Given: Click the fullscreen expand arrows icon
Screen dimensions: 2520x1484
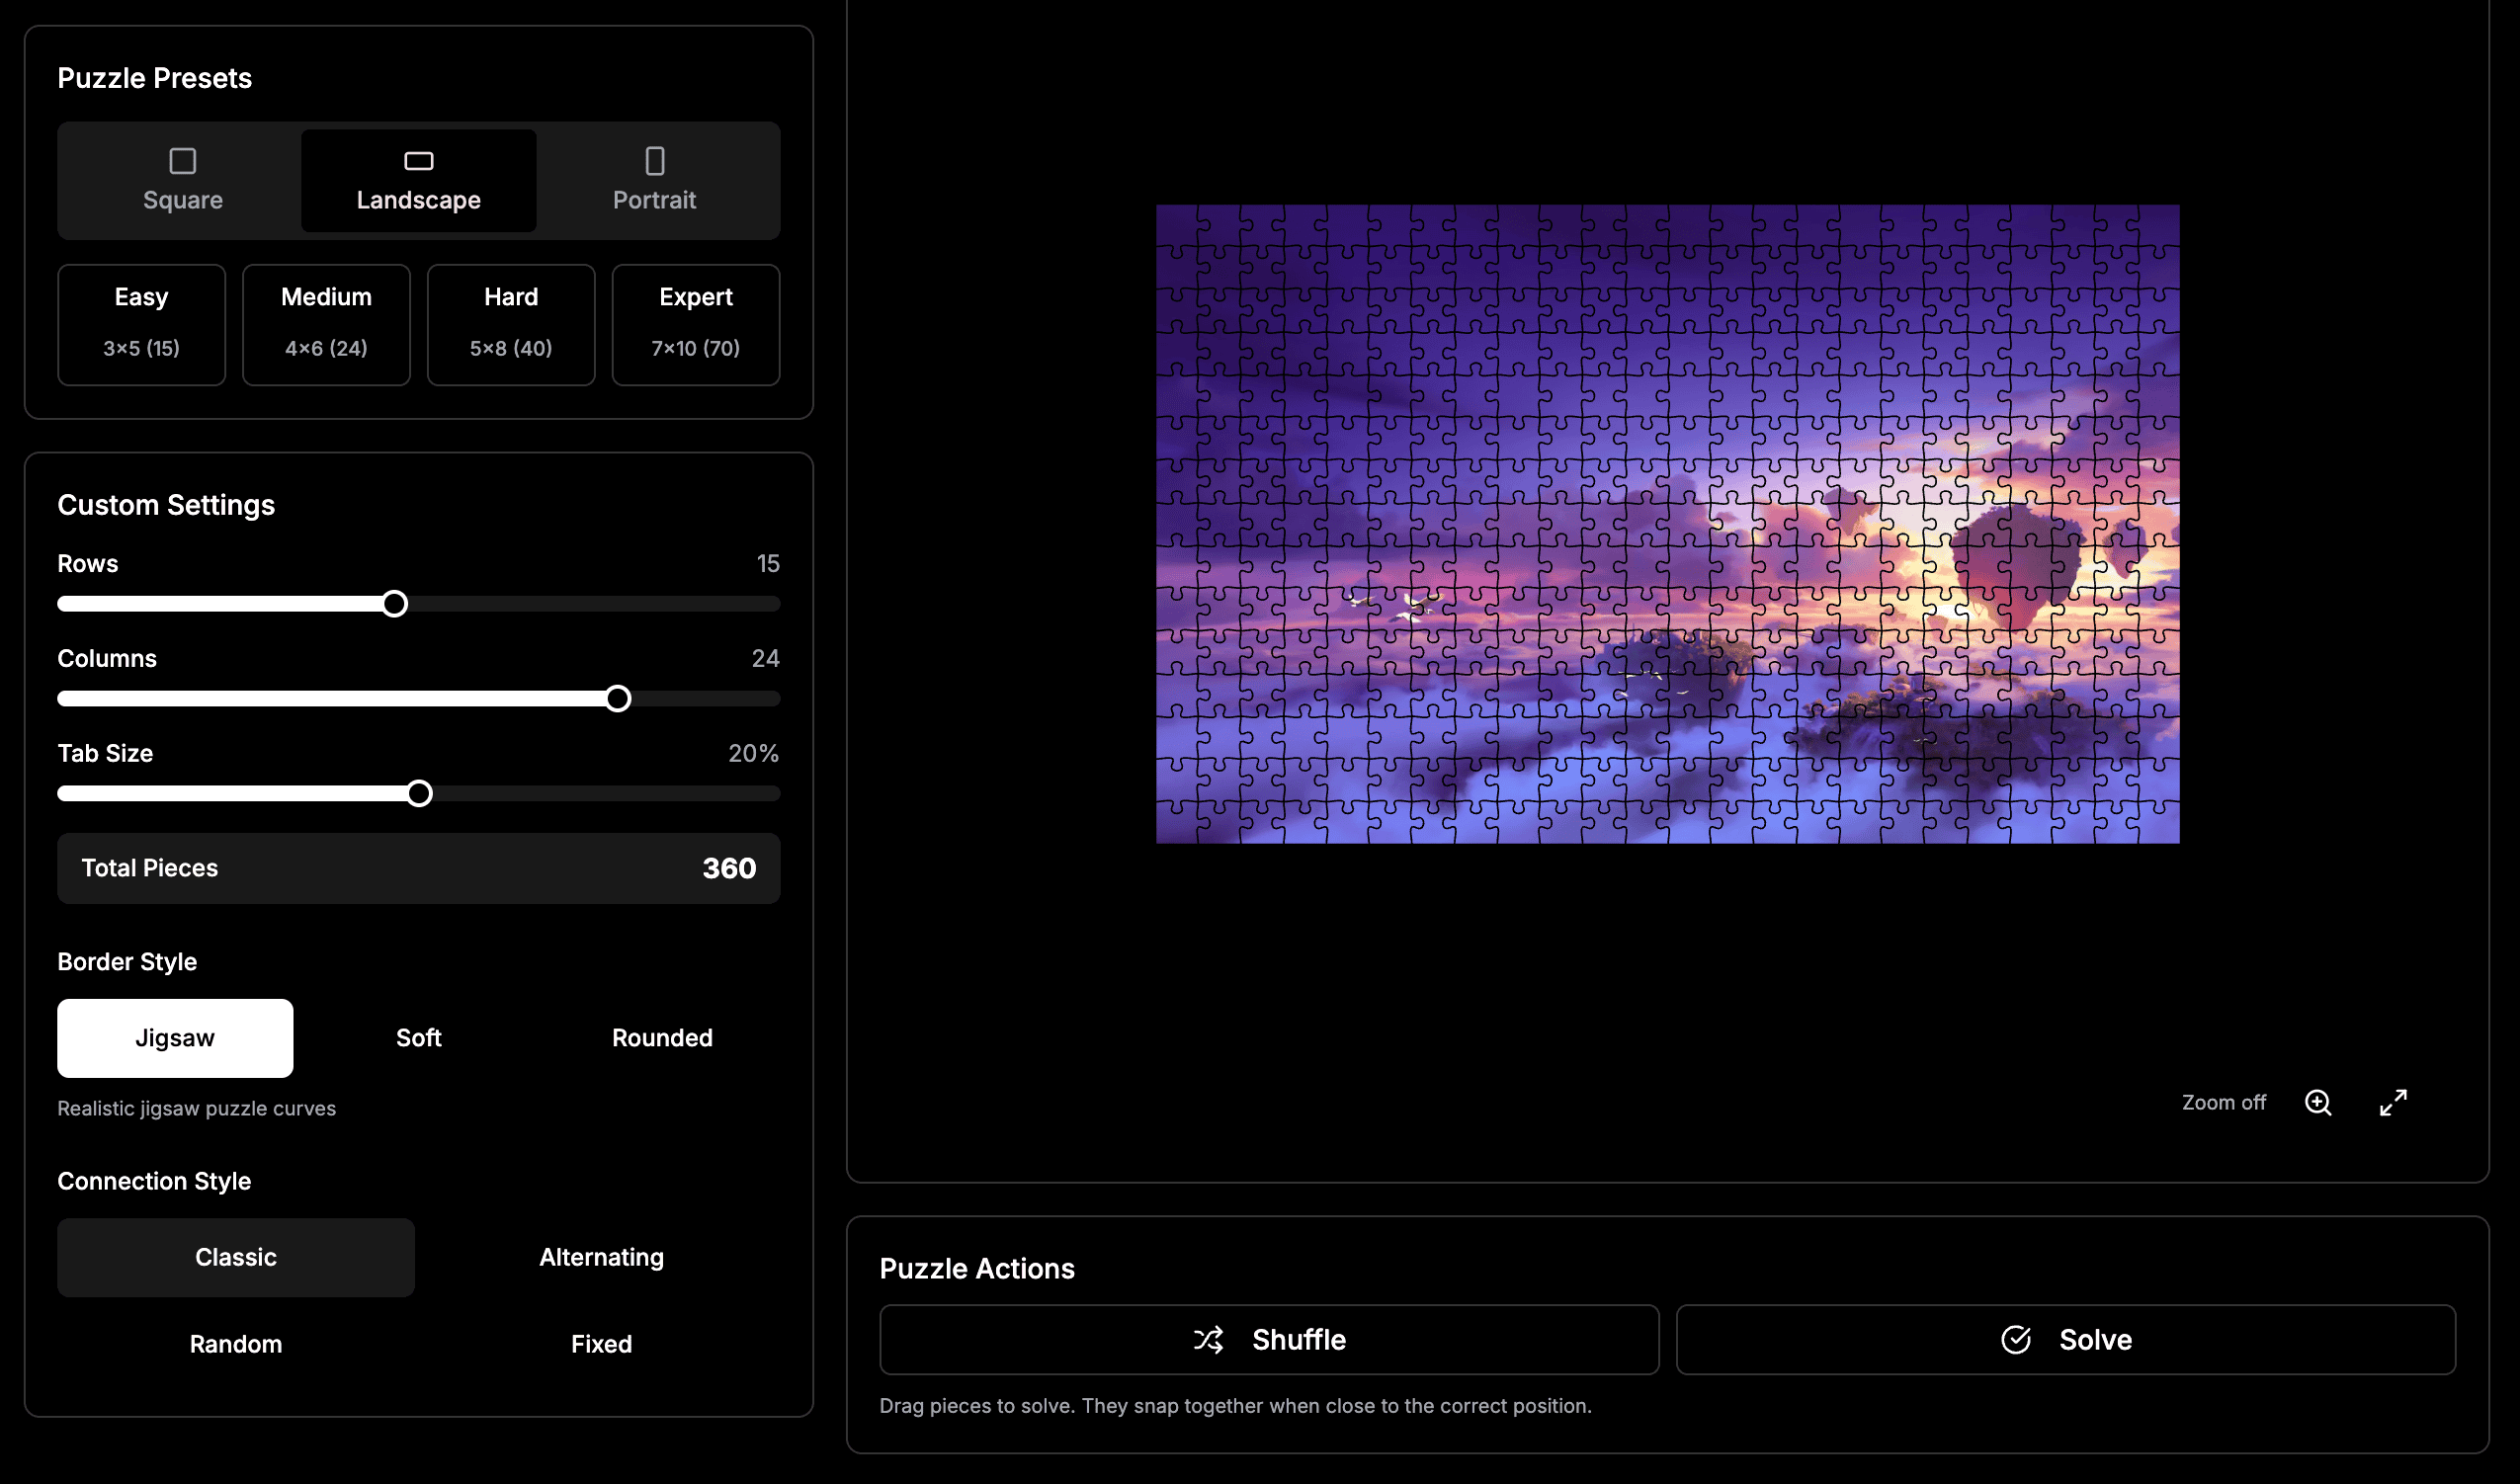Looking at the screenshot, I should pos(2392,1102).
